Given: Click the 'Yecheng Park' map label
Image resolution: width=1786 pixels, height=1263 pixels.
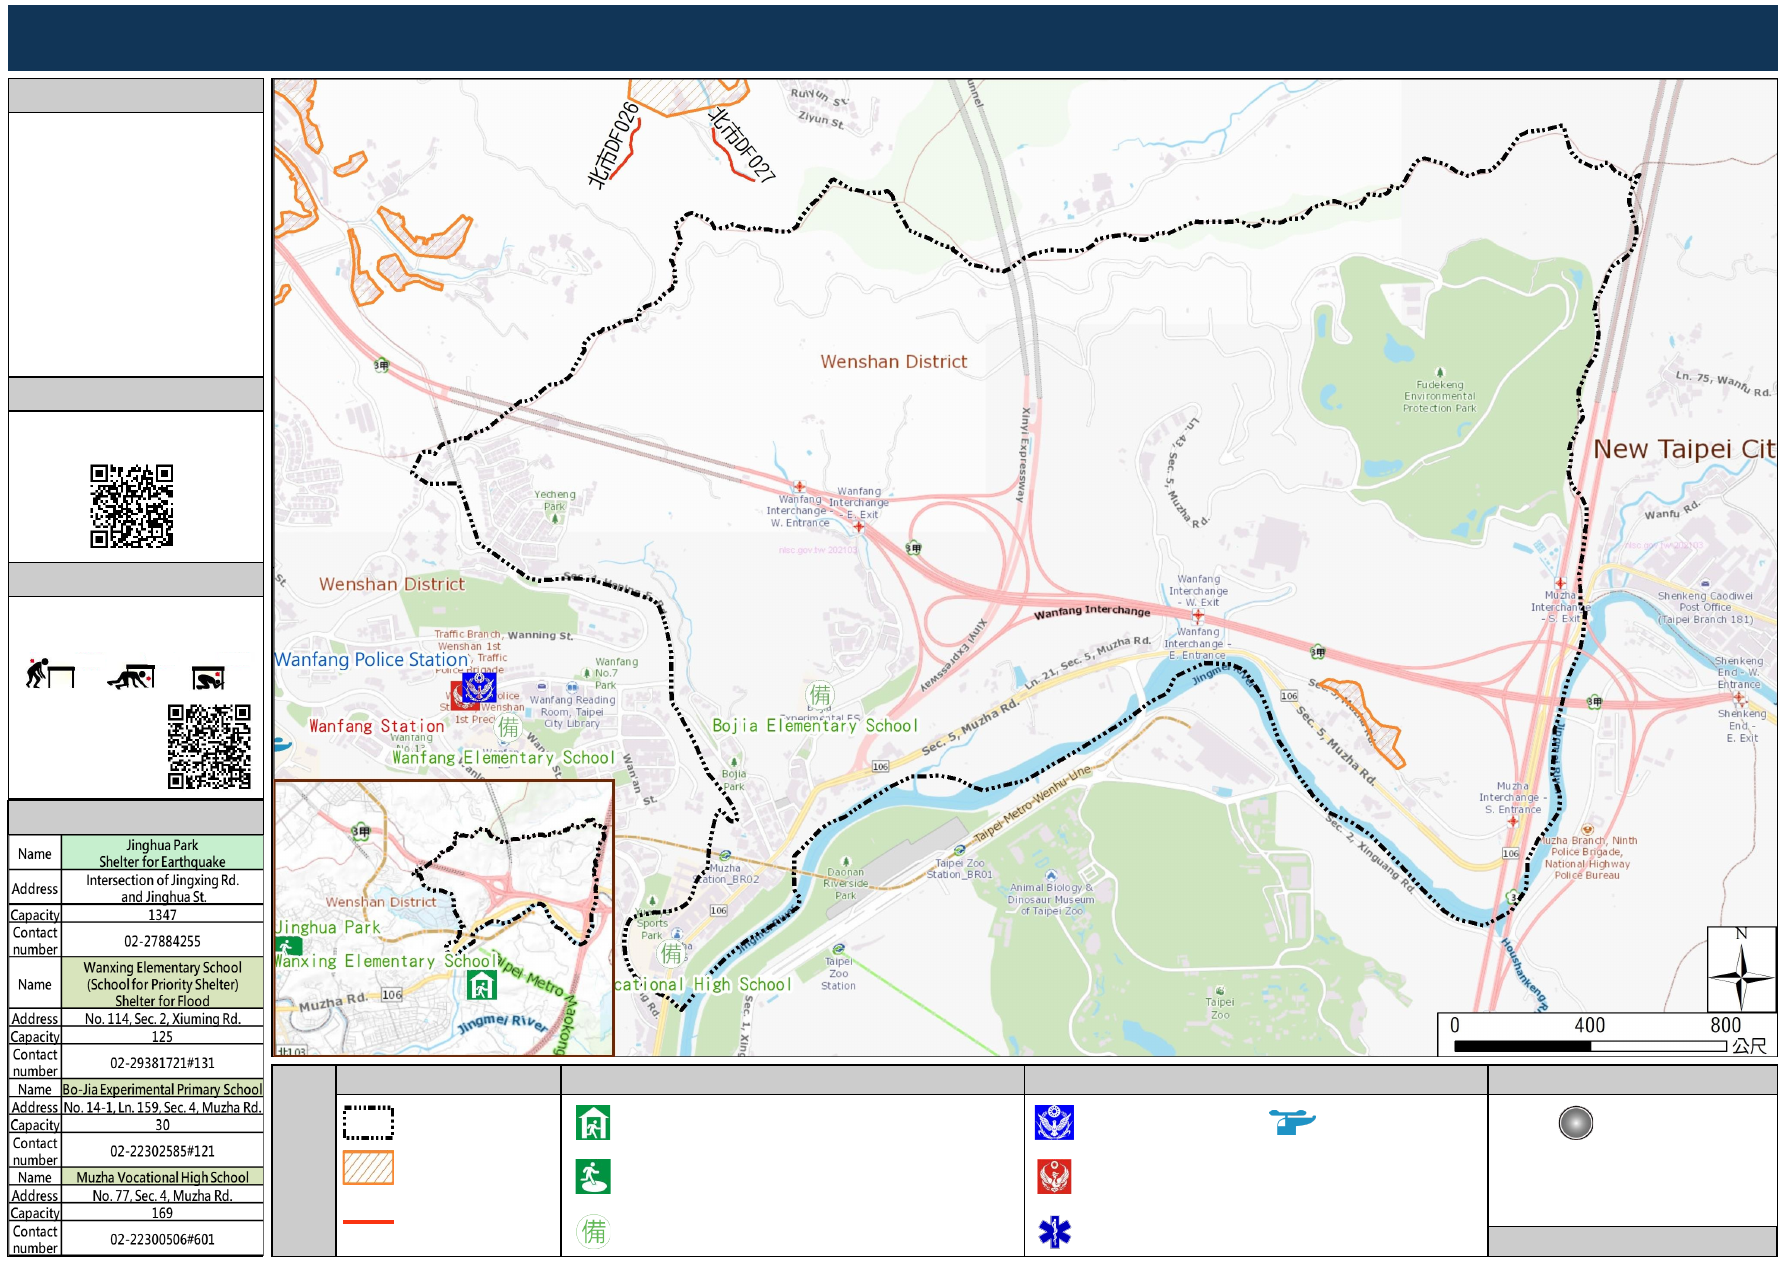Looking at the screenshot, I should click(555, 500).
